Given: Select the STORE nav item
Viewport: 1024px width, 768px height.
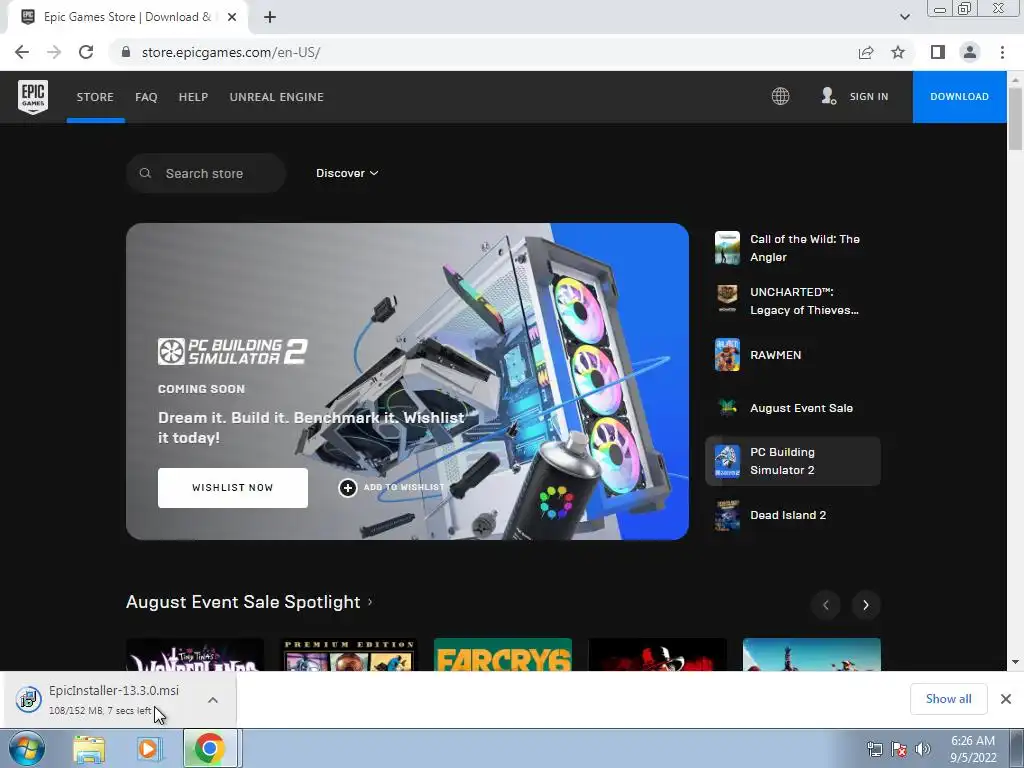Looking at the screenshot, I should pyautogui.click(x=95, y=97).
